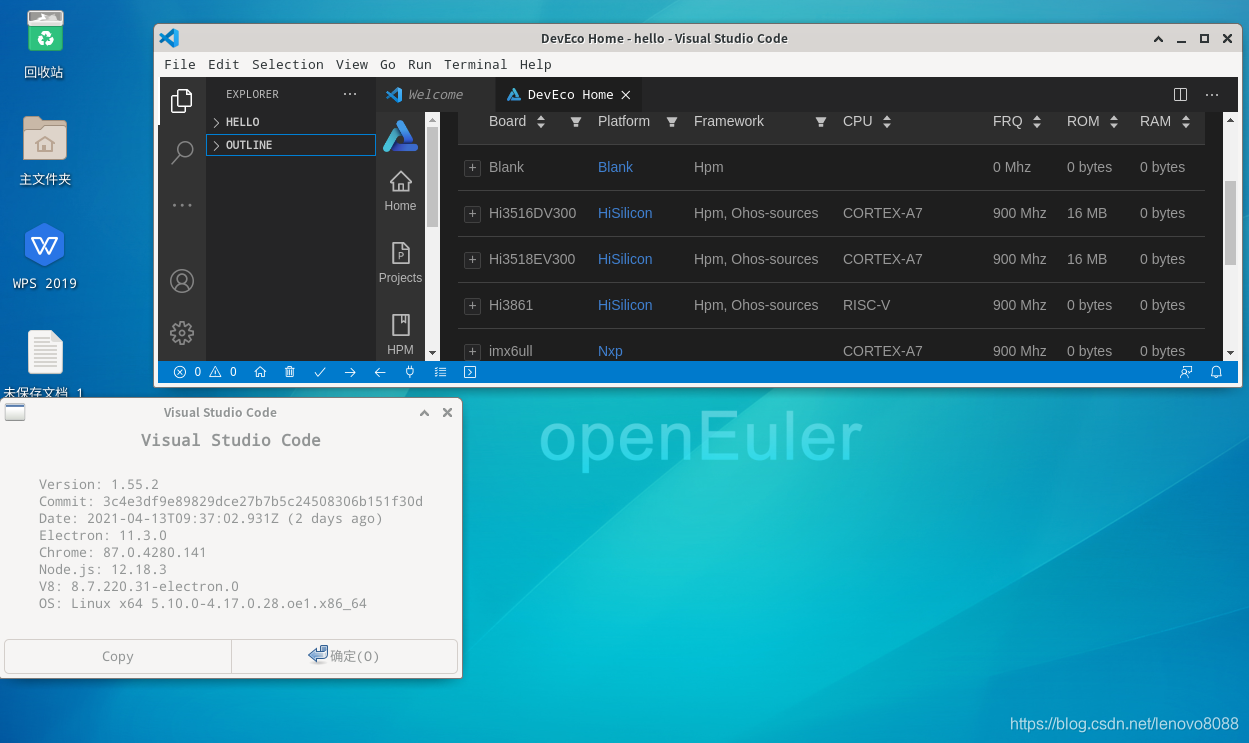This screenshot has height=743, width=1249.
Task: Open the Explorer view in activity bar
Action: tap(182, 100)
